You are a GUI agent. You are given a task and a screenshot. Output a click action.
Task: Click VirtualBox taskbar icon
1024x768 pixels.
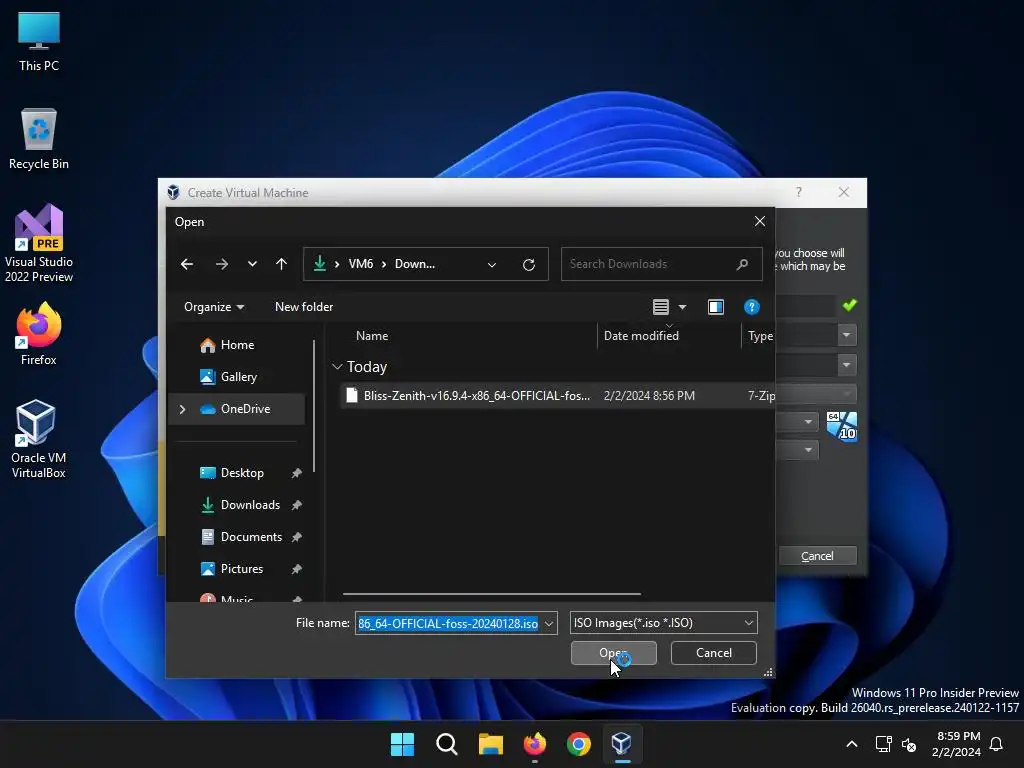622,744
